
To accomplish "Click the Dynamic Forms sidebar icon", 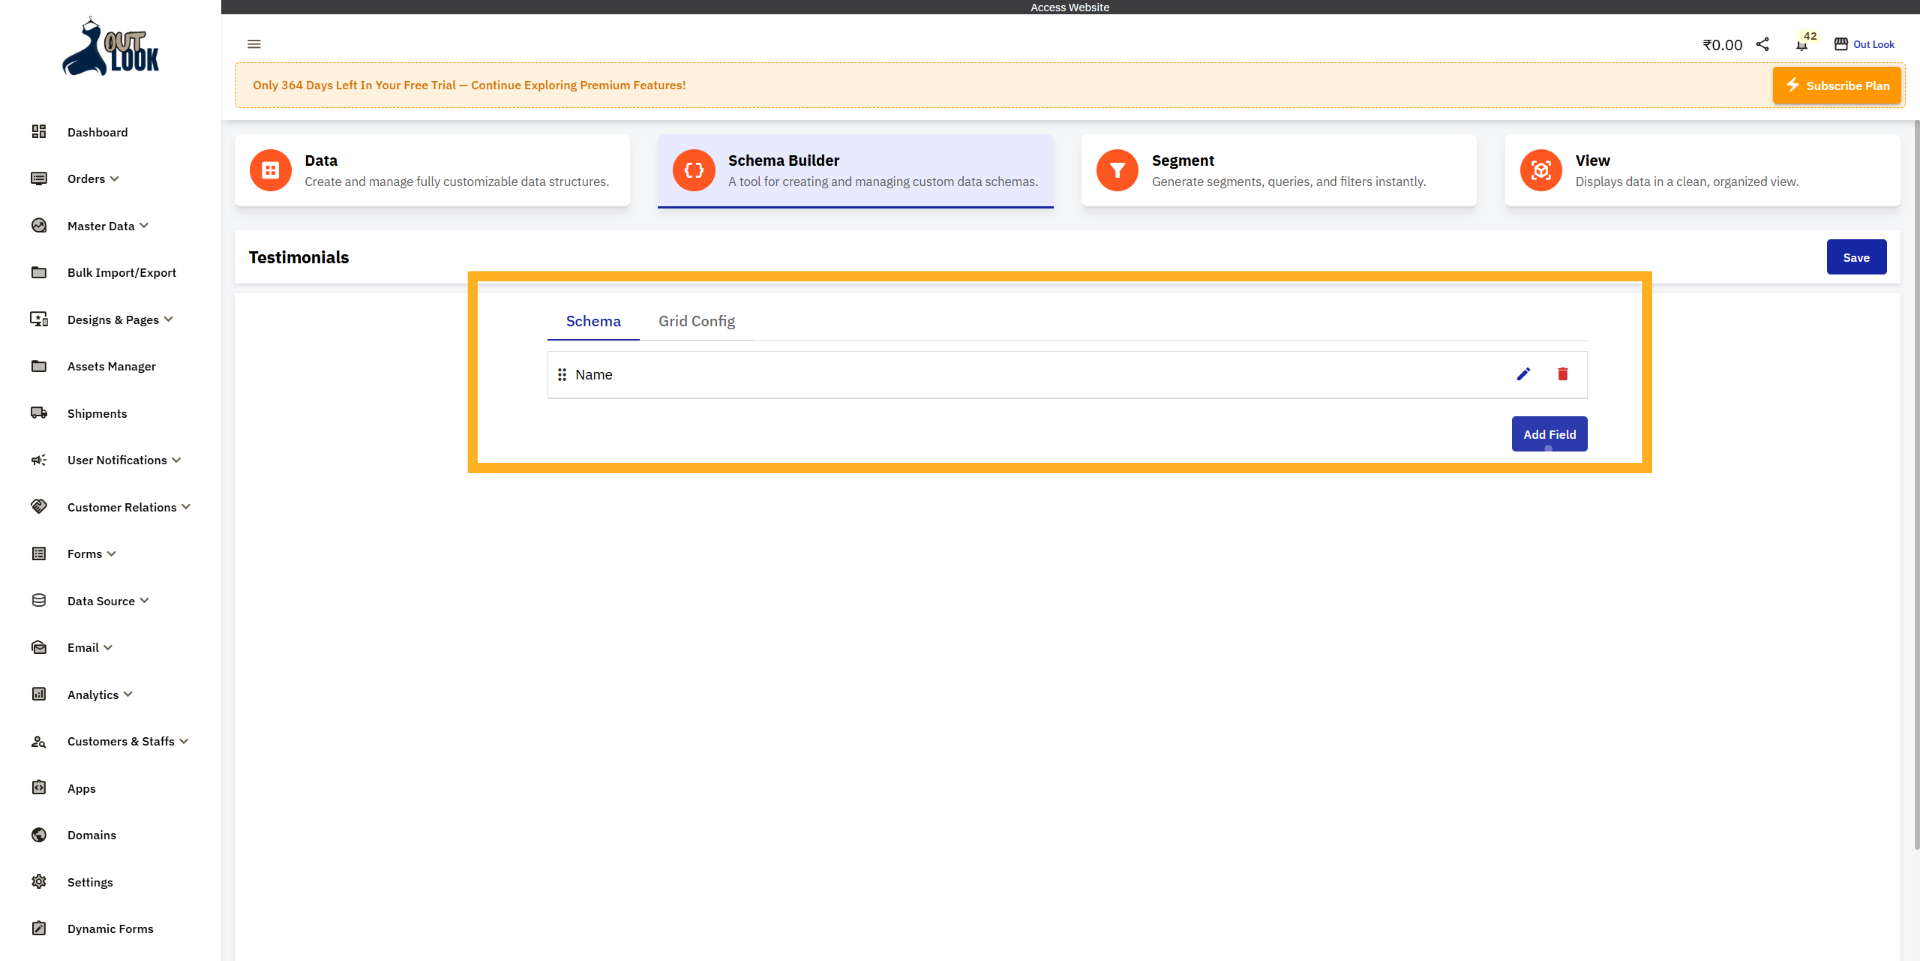I will (x=39, y=929).
